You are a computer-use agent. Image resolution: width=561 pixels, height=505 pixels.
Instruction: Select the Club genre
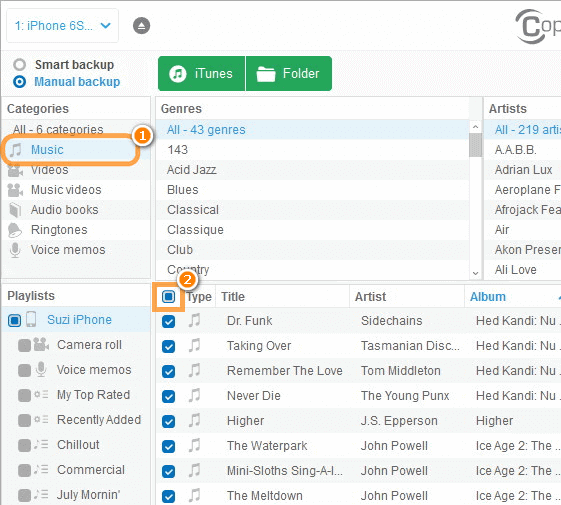pos(312,250)
